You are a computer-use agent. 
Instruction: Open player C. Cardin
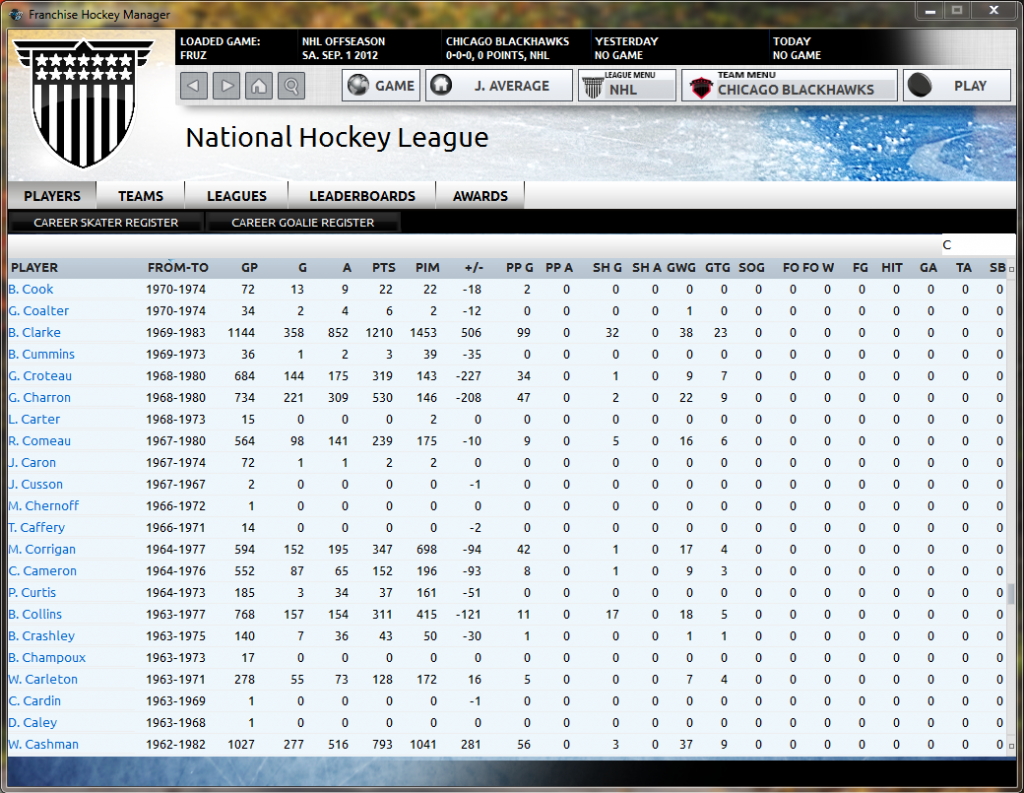click(35, 701)
